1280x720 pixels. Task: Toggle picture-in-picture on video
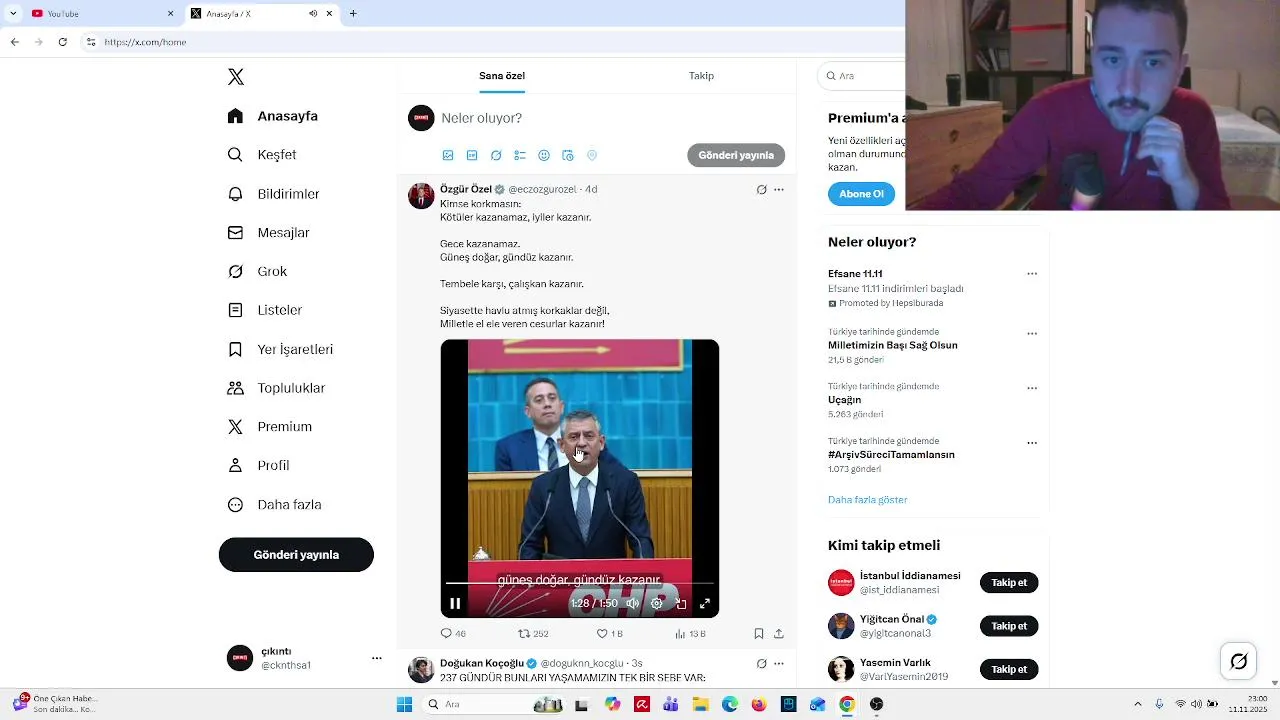click(681, 604)
